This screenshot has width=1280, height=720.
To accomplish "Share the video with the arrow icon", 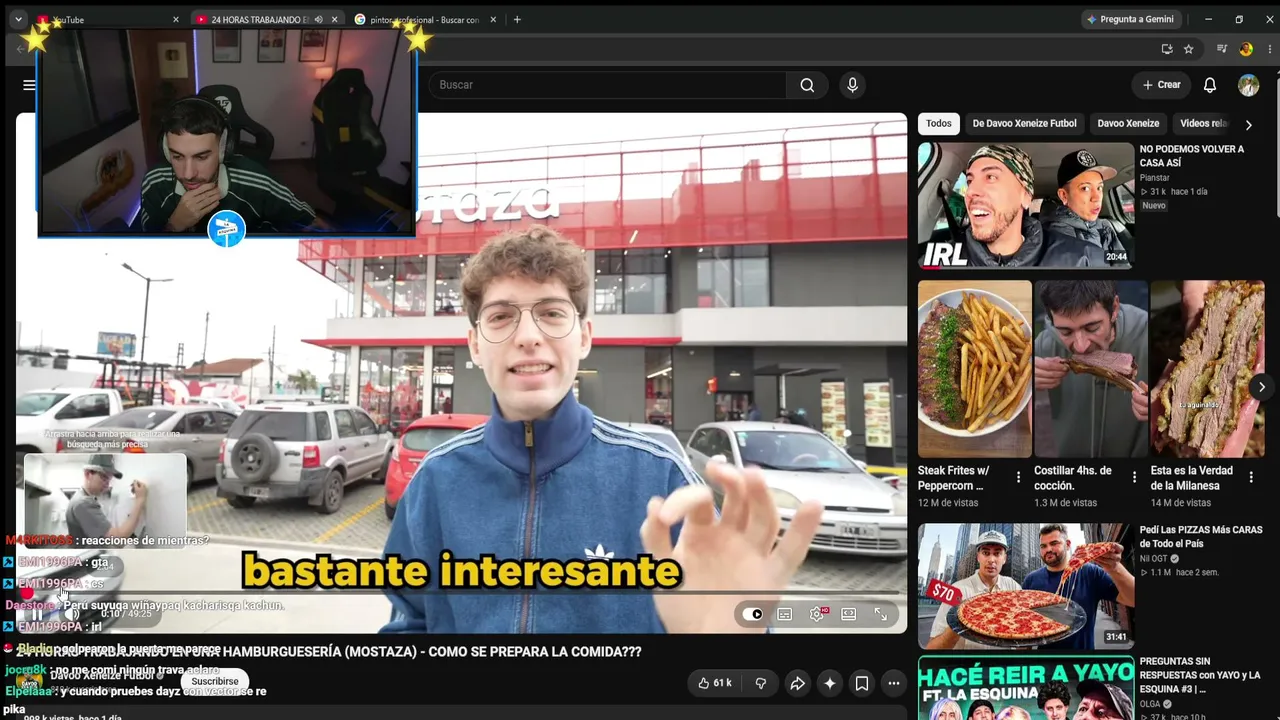I will click(x=797, y=683).
